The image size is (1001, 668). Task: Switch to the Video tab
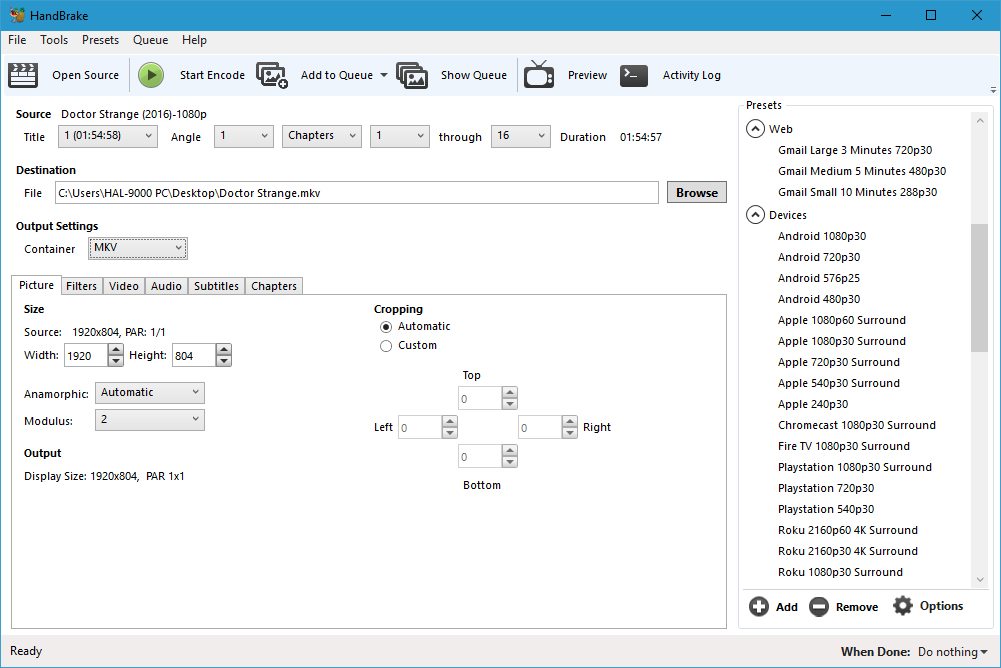point(124,286)
